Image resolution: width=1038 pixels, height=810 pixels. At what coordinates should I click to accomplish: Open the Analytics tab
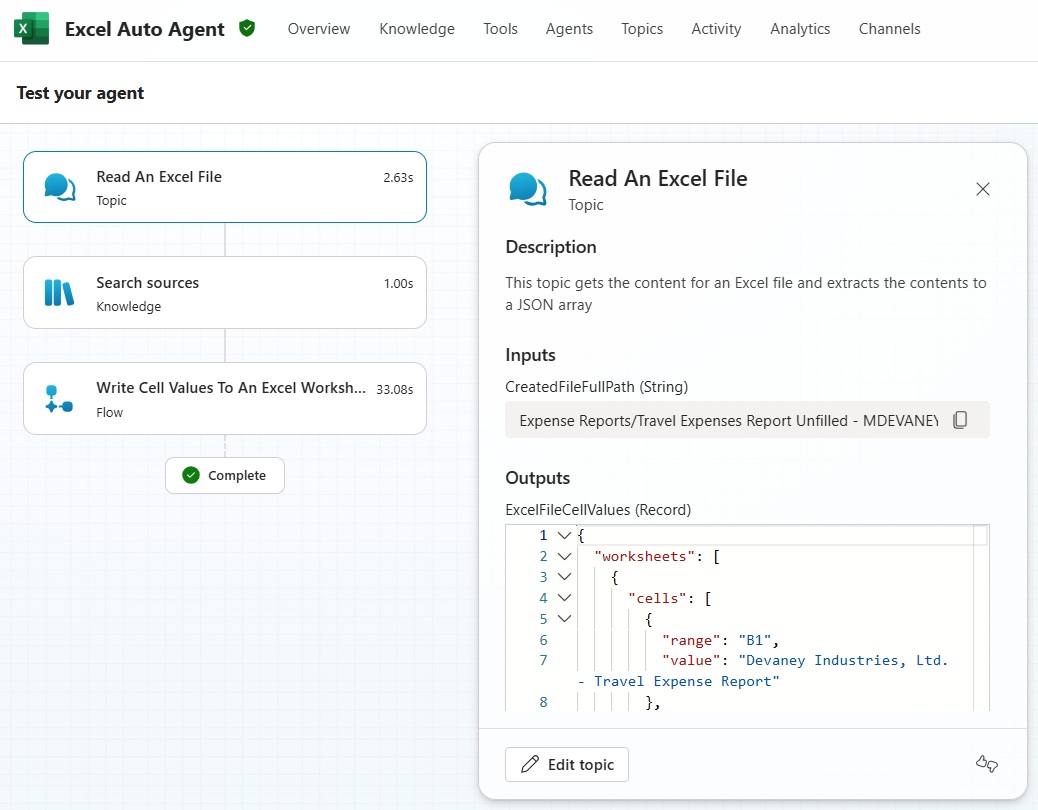pos(800,29)
